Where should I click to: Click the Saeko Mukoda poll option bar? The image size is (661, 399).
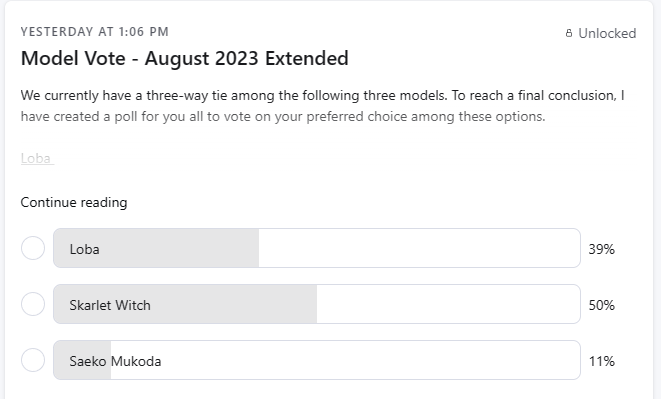tap(317, 360)
